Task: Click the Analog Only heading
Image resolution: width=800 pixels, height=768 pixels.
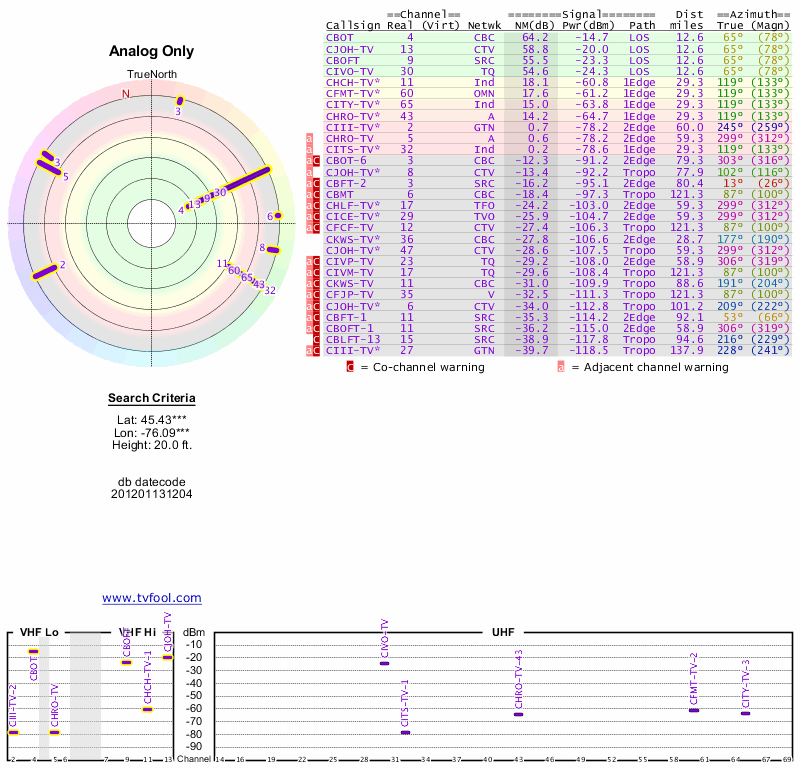Action: point(151,52)
